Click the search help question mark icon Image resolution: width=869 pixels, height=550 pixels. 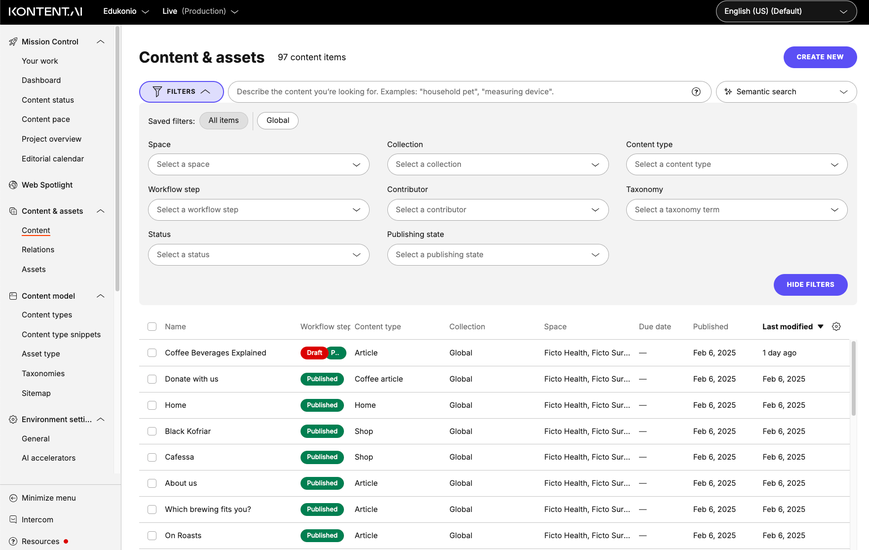click(696, 92)
